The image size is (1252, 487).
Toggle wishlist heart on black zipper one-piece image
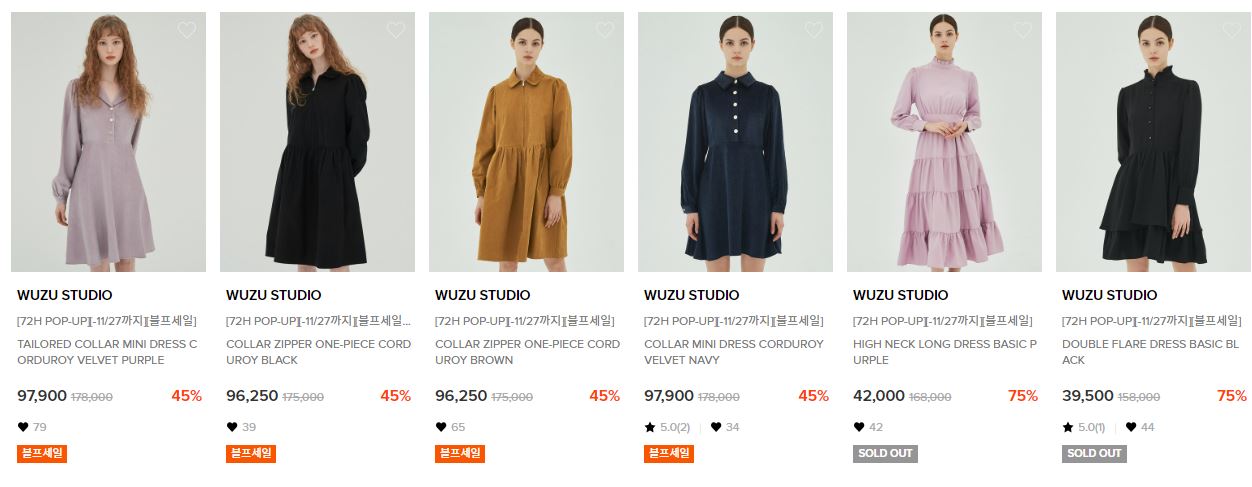396,30
